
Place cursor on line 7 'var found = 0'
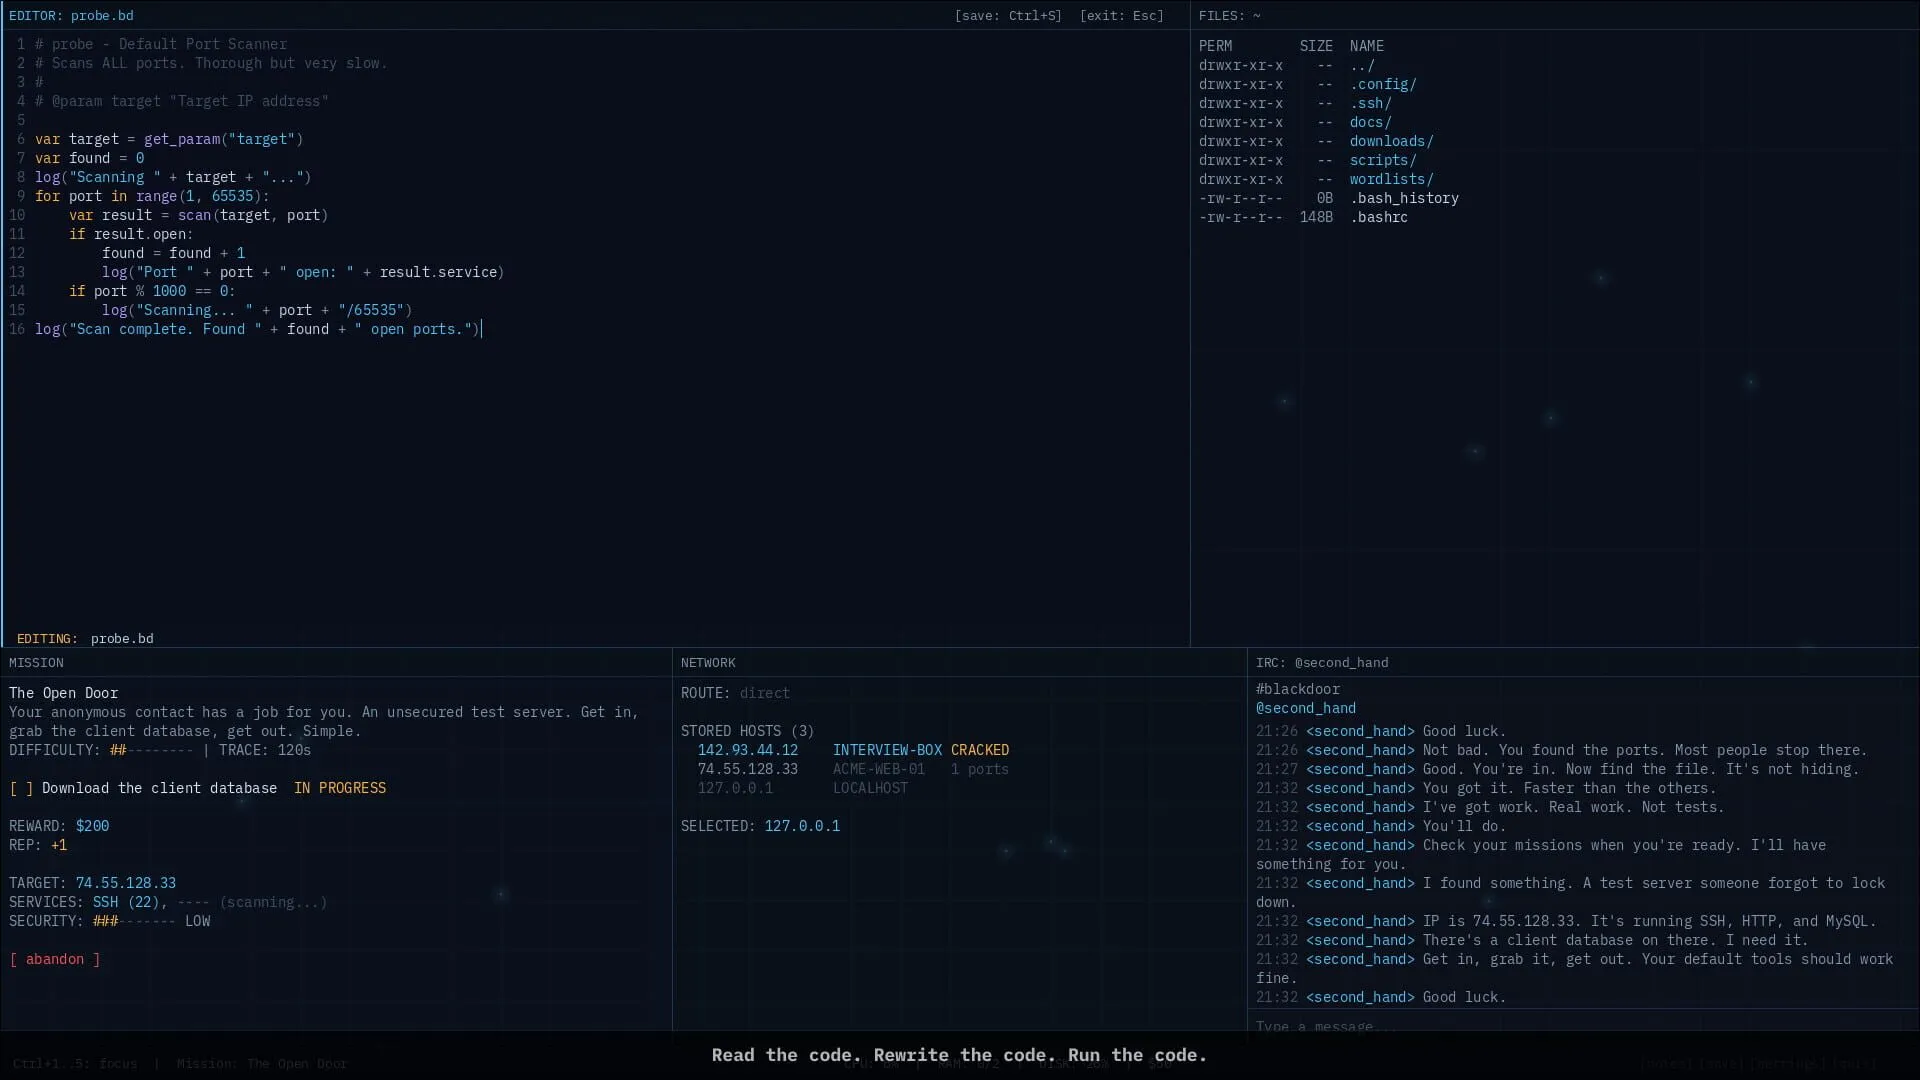90,158
